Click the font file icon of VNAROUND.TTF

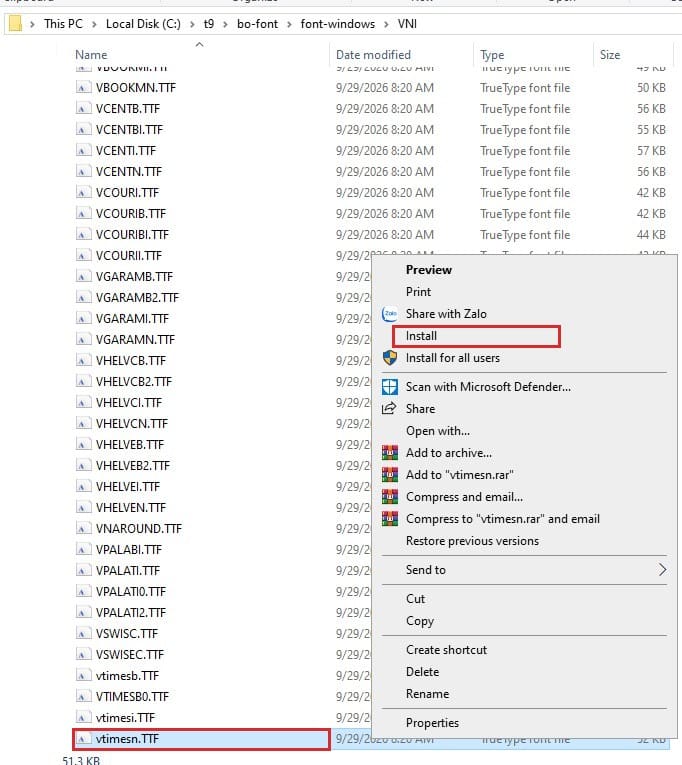[83, 528]
